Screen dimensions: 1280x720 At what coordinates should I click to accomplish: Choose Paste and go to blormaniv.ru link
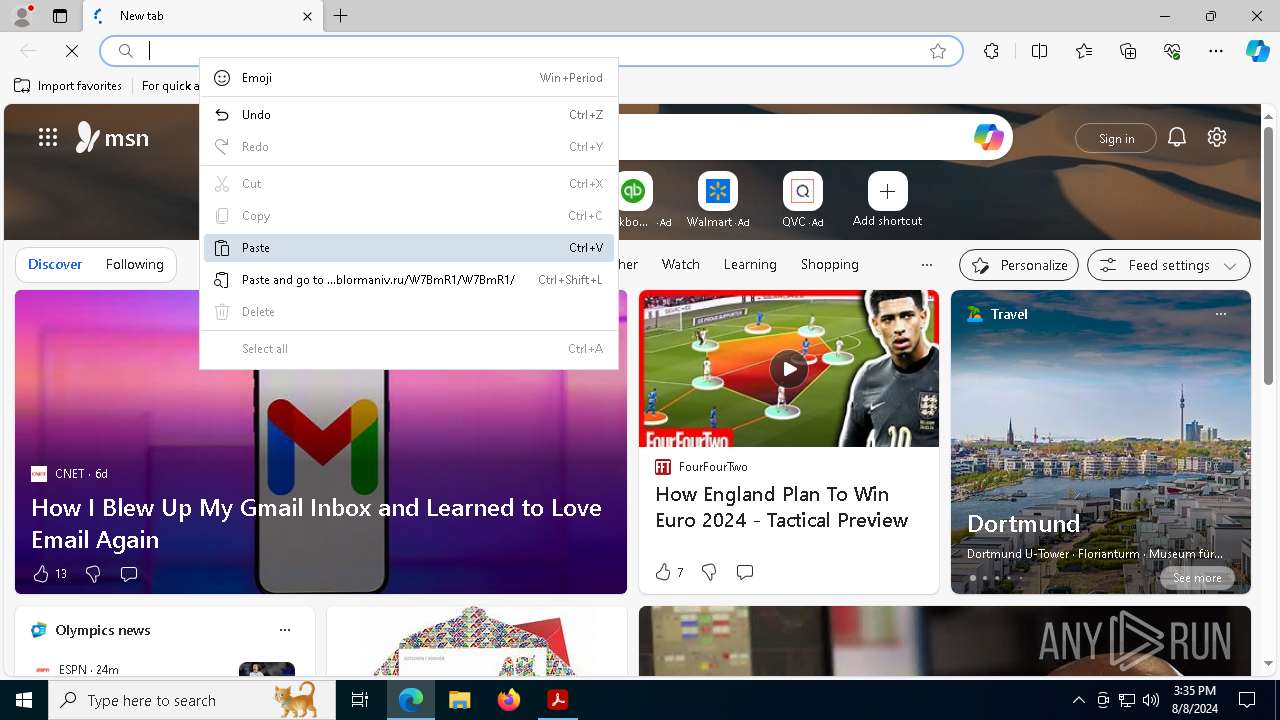pos(409,280)
